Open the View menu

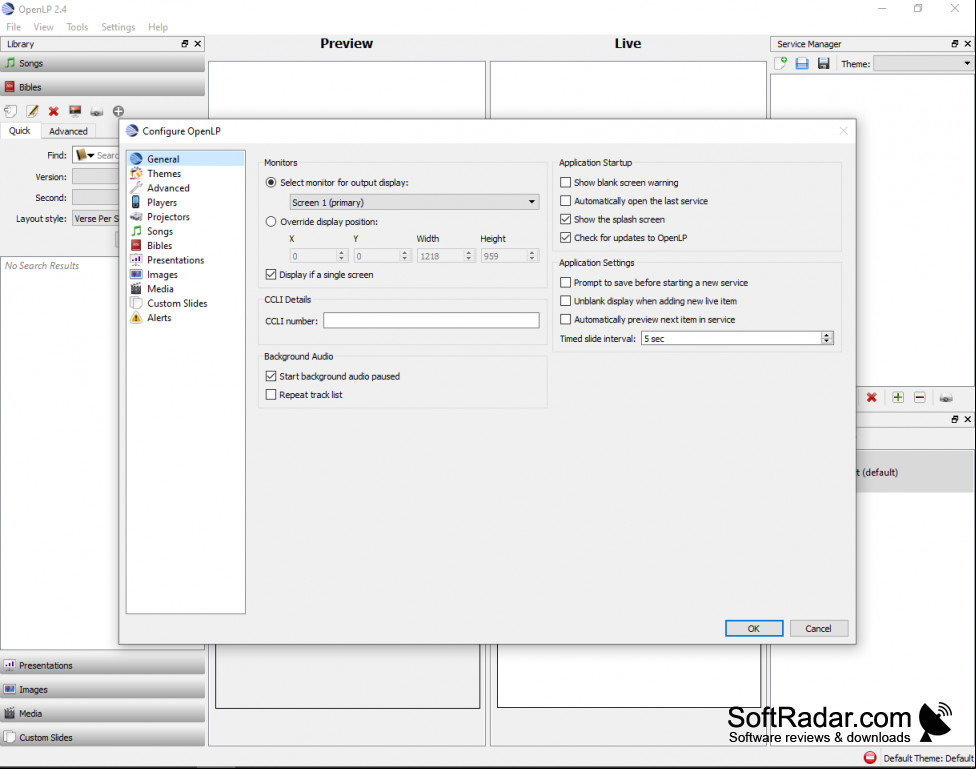click(x=44, y=27)
